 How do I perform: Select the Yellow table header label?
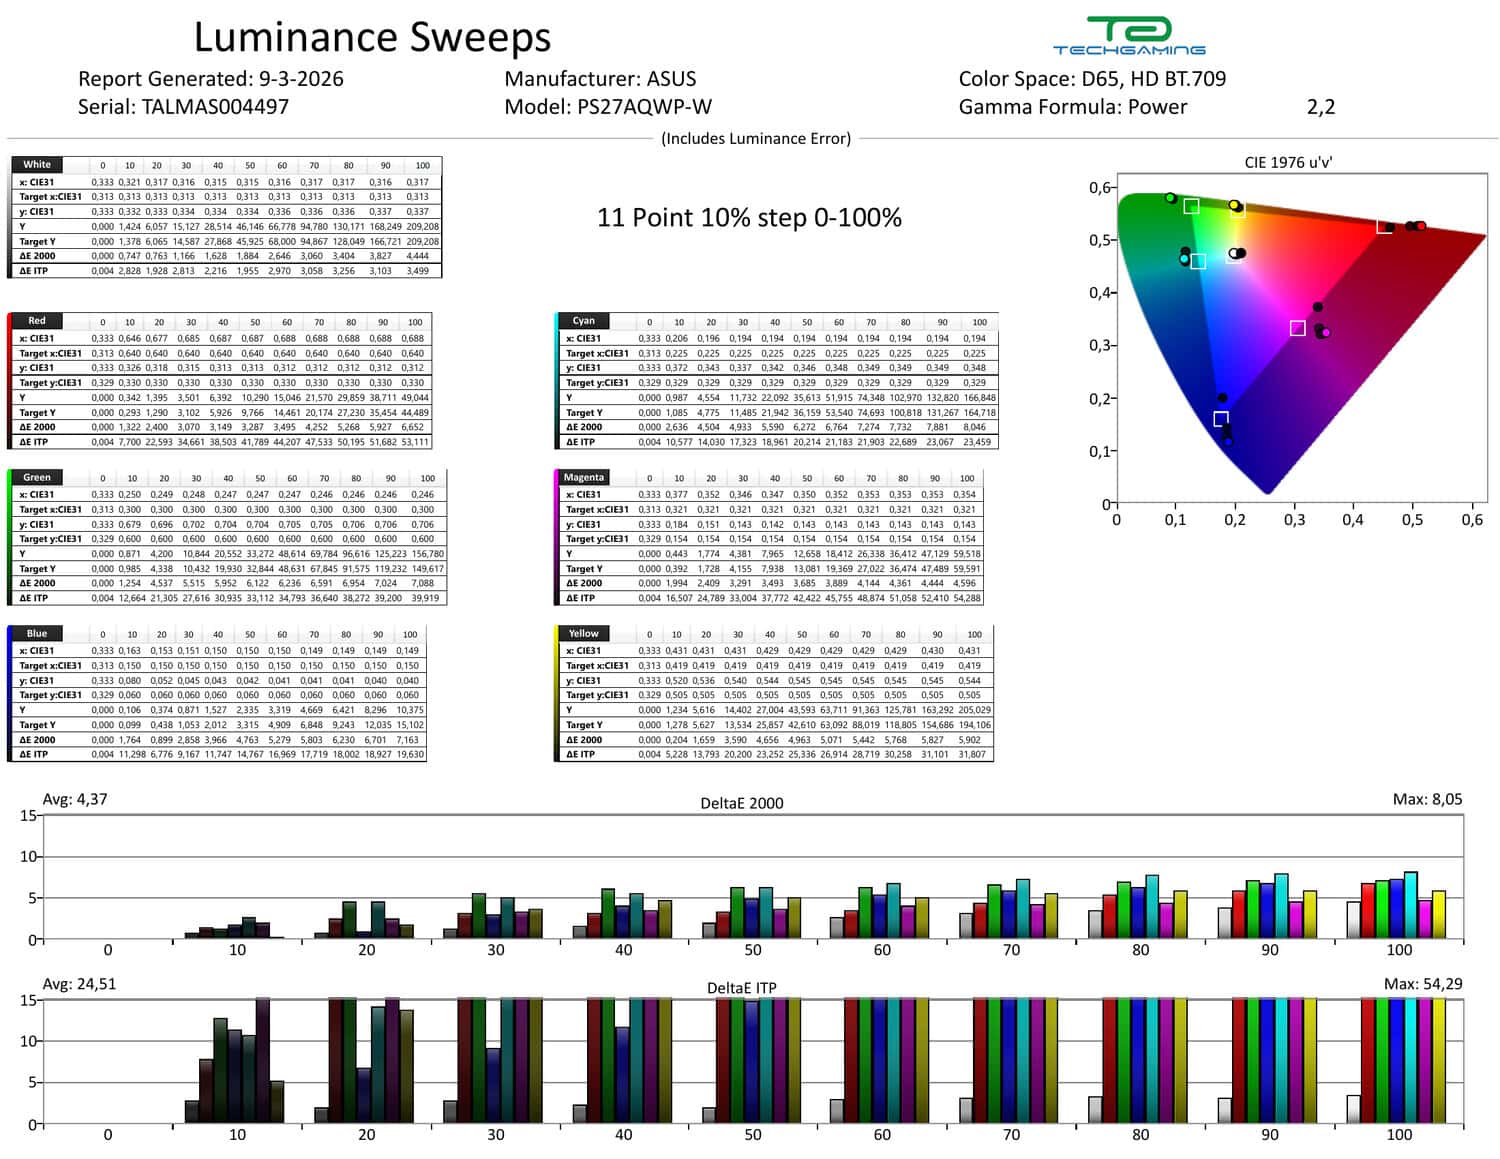(584, 634)
